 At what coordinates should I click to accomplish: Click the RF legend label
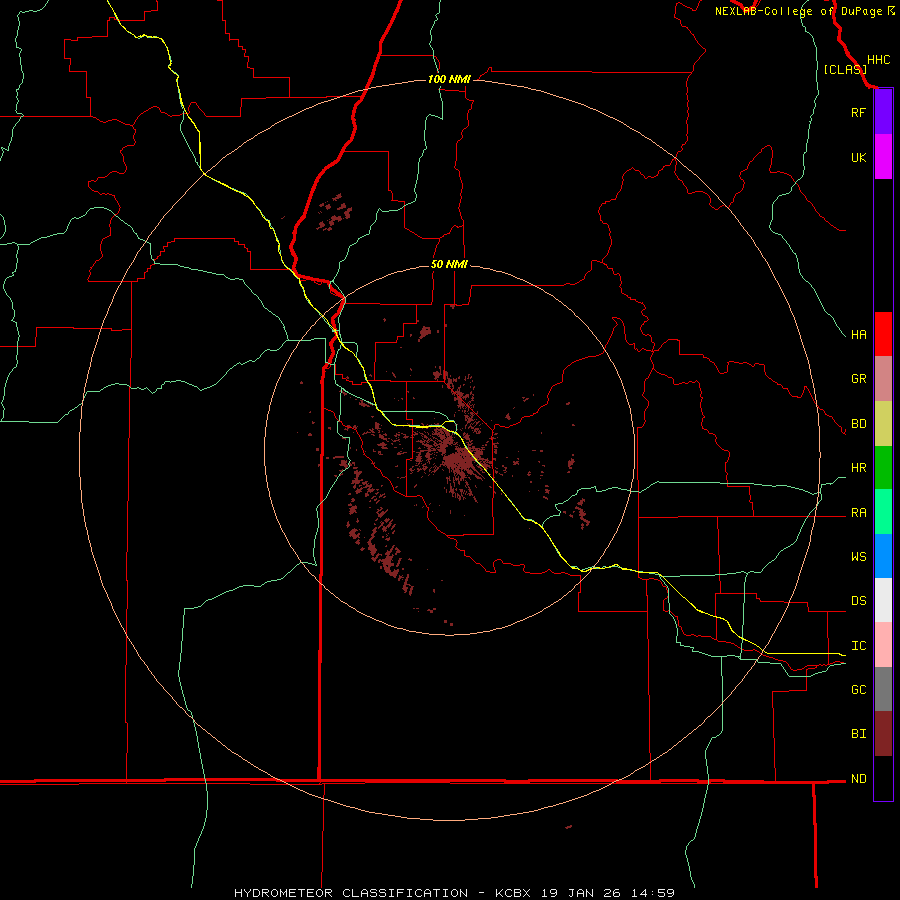tap(858, 112)
